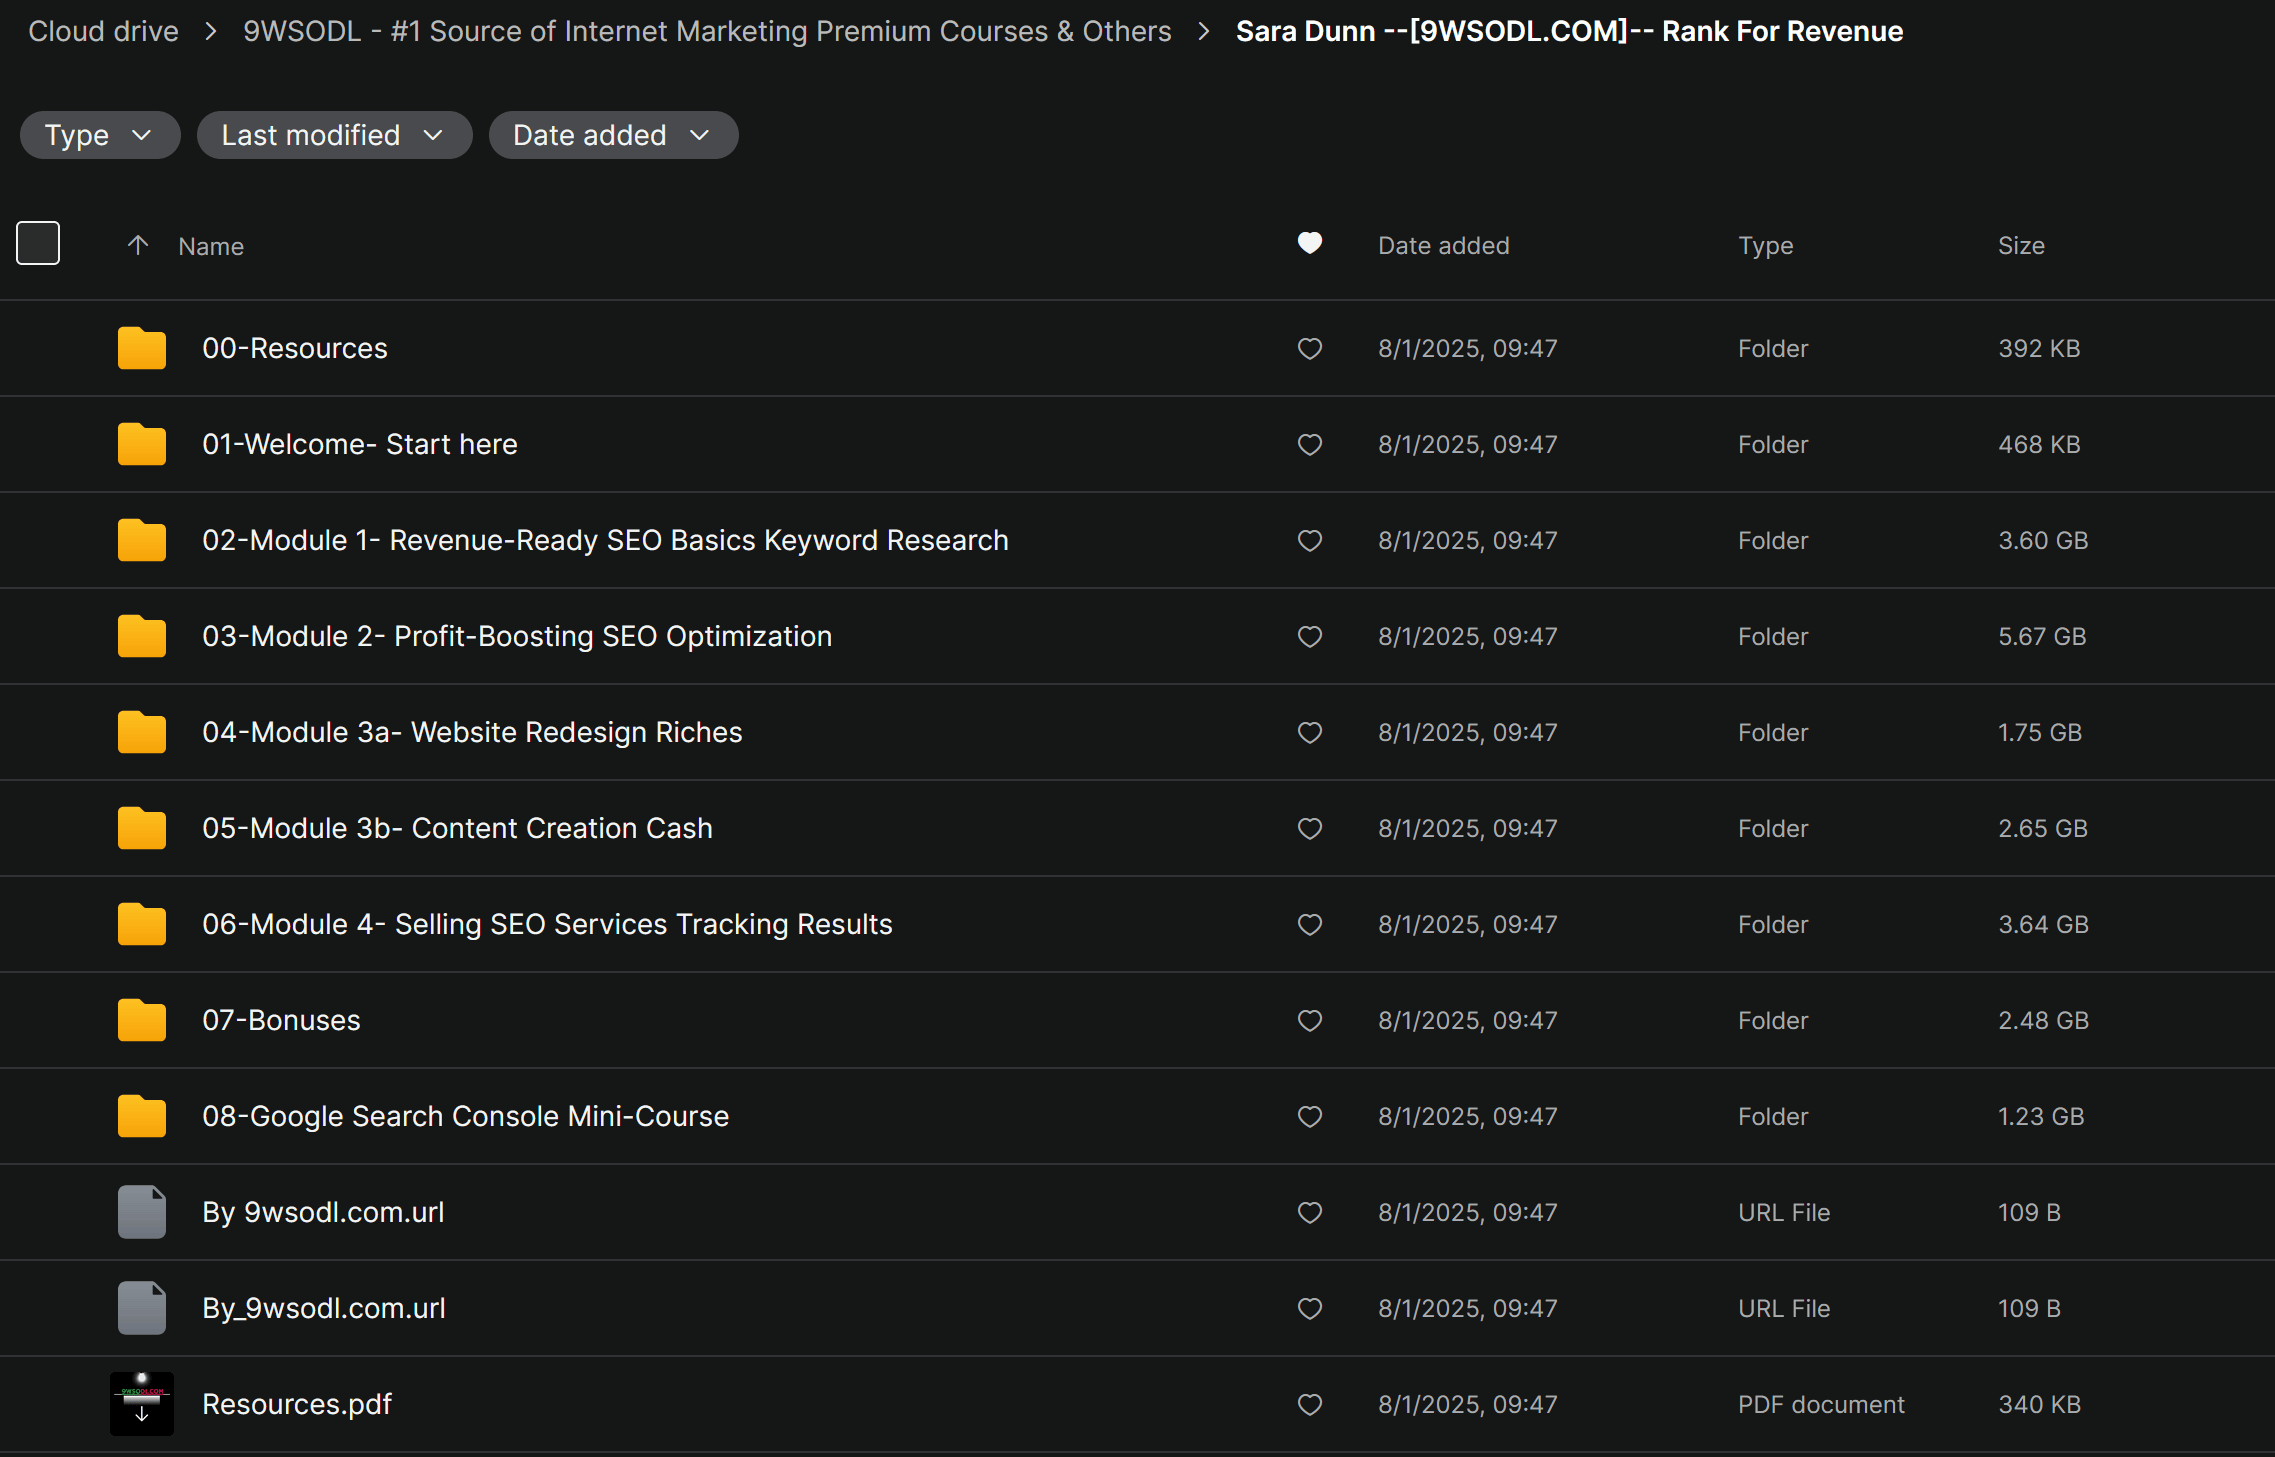Open the 9WSODL parent folder breadcrumb

point(707,31)
